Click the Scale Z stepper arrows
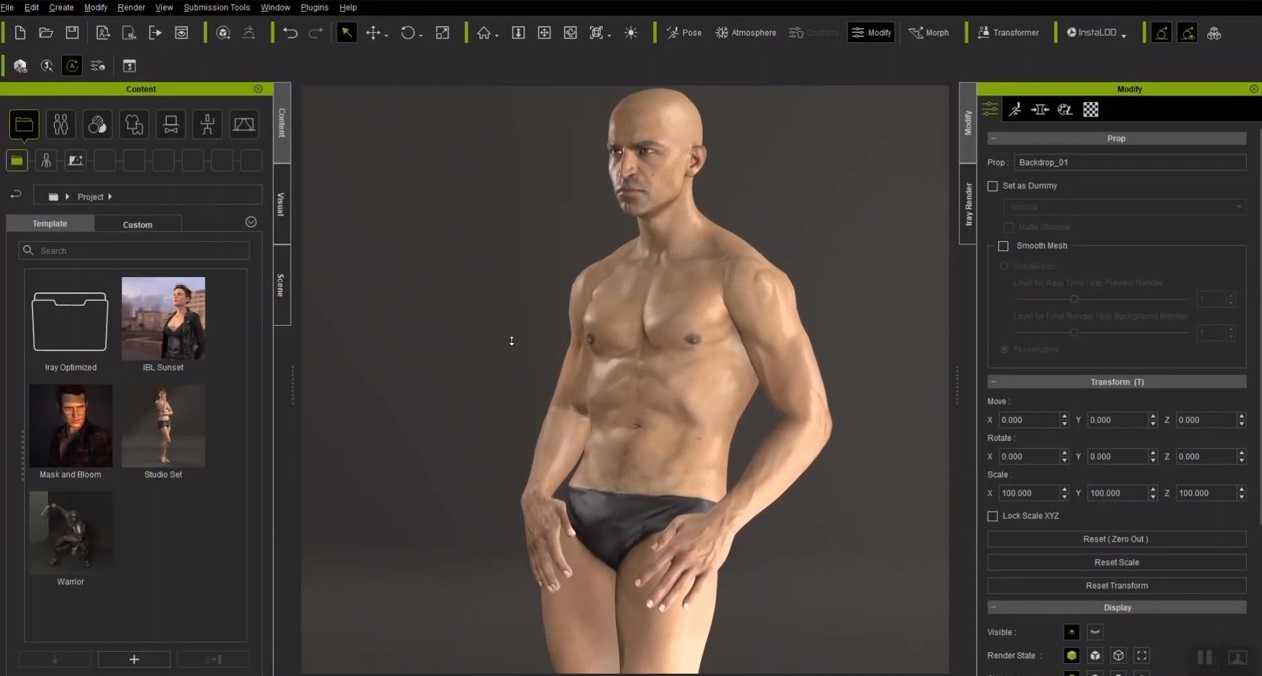Viewport: 1262px width, 676px height. pos(1241,493)
